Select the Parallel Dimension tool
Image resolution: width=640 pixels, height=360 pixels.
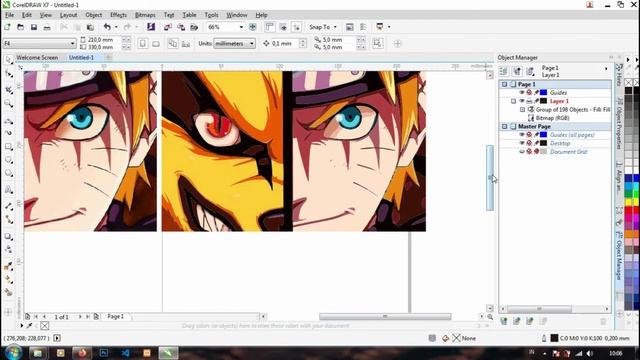9,206
